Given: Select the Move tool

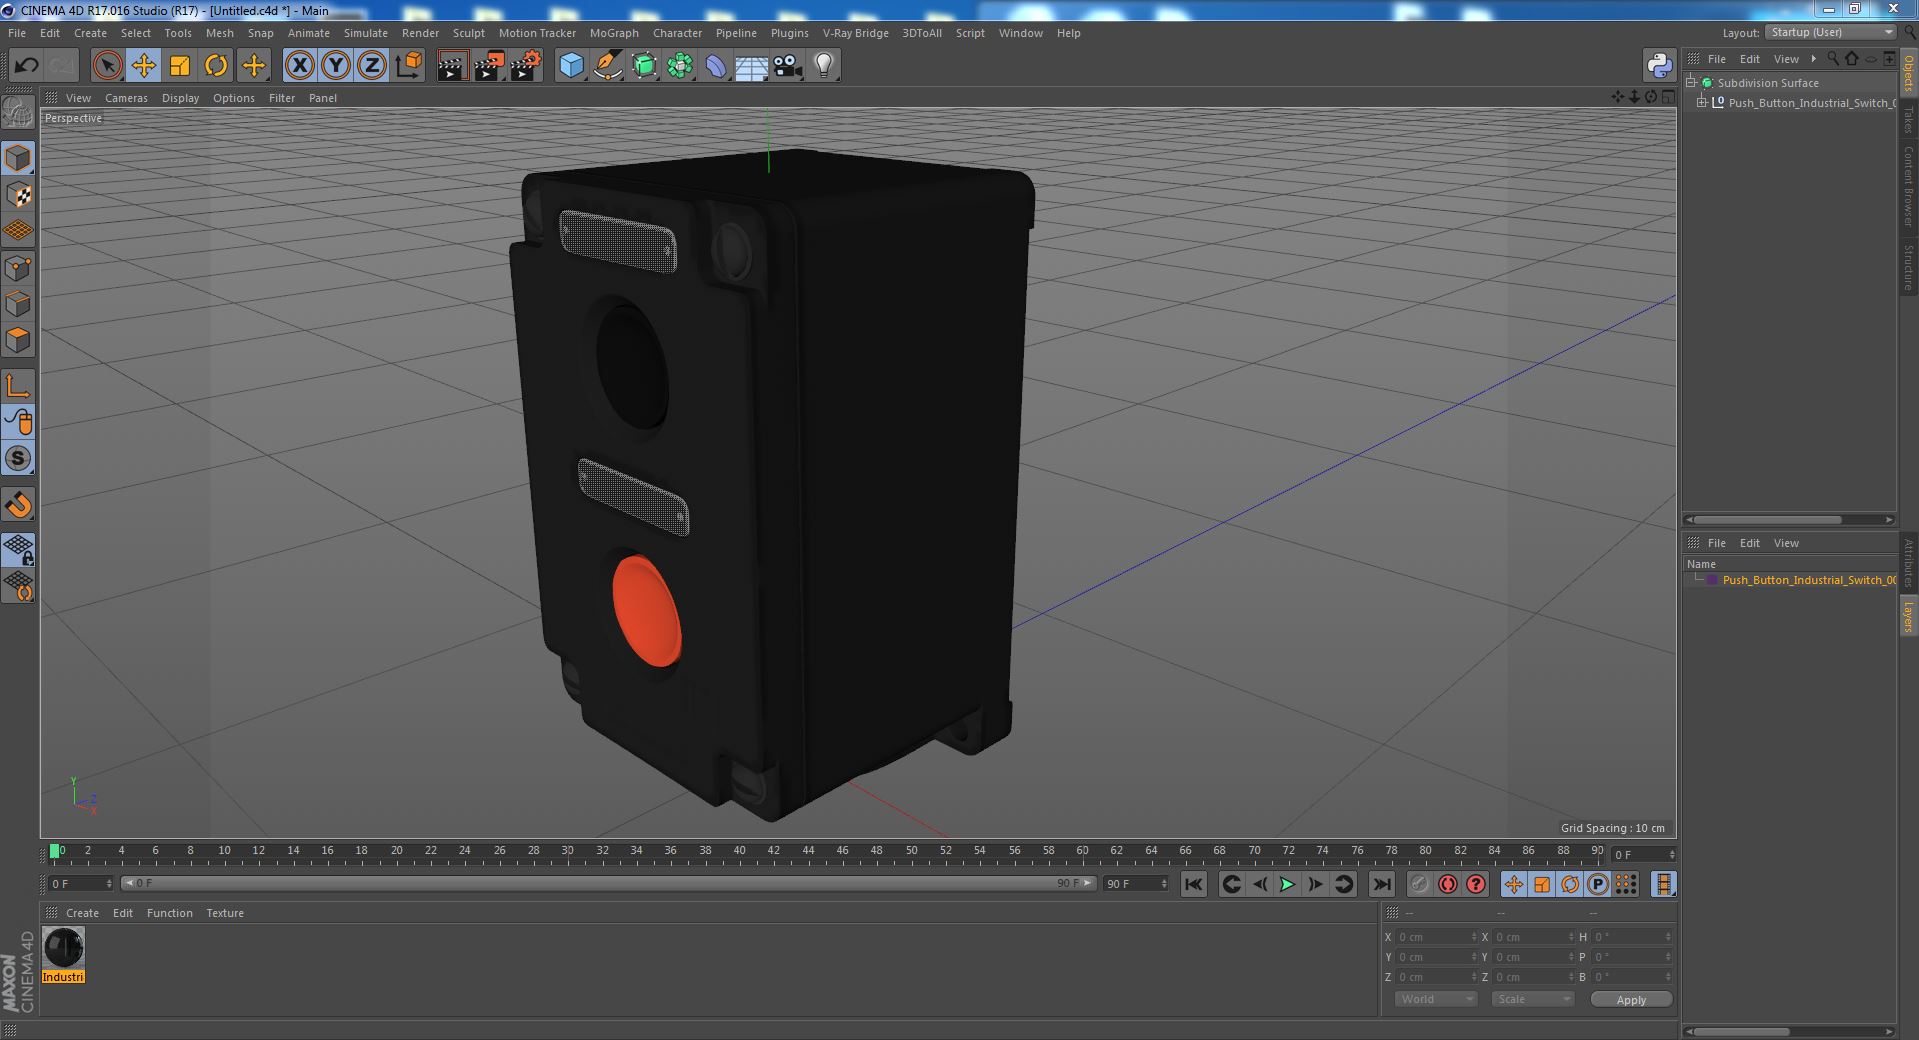Looking at the screenshot, I should 143,66.
